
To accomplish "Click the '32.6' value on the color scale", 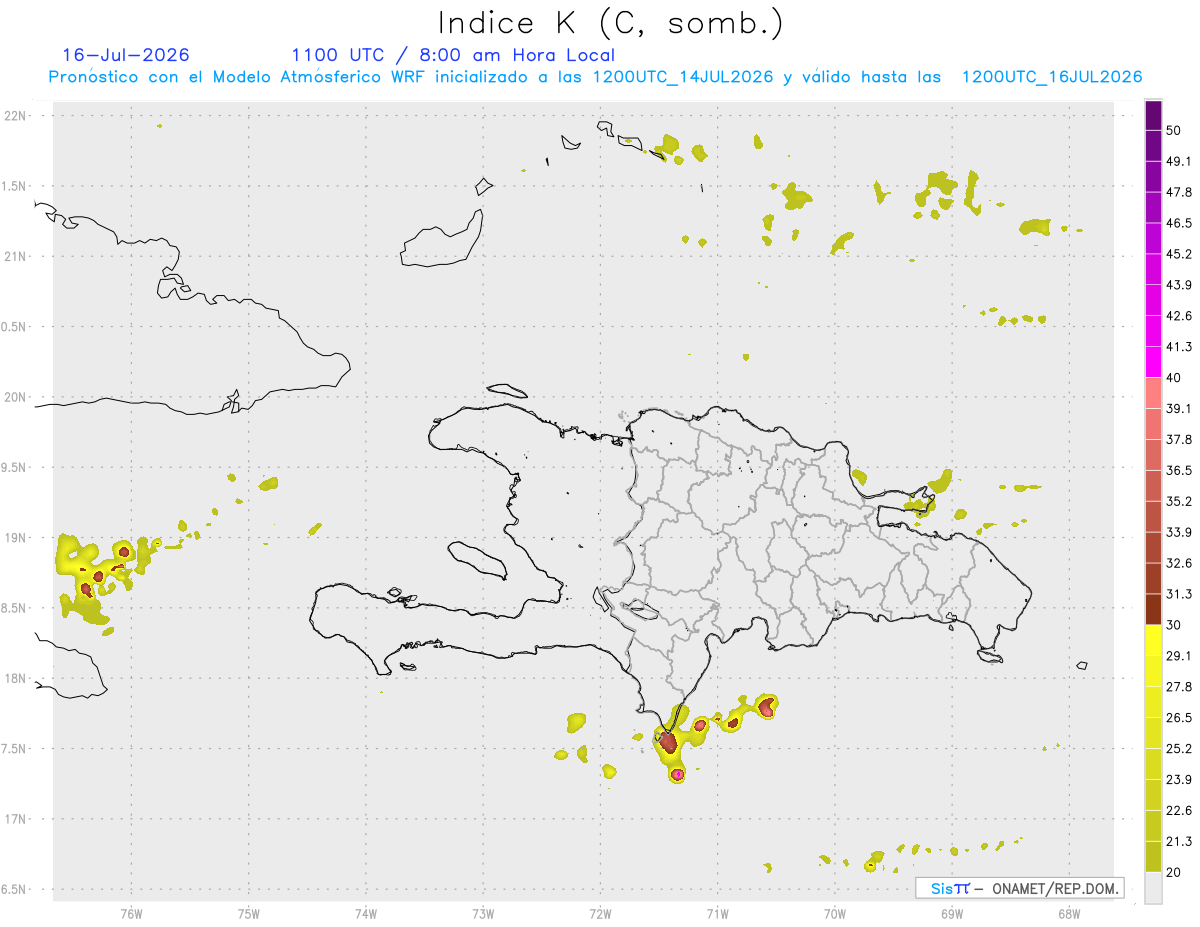I will [1179, 563].
